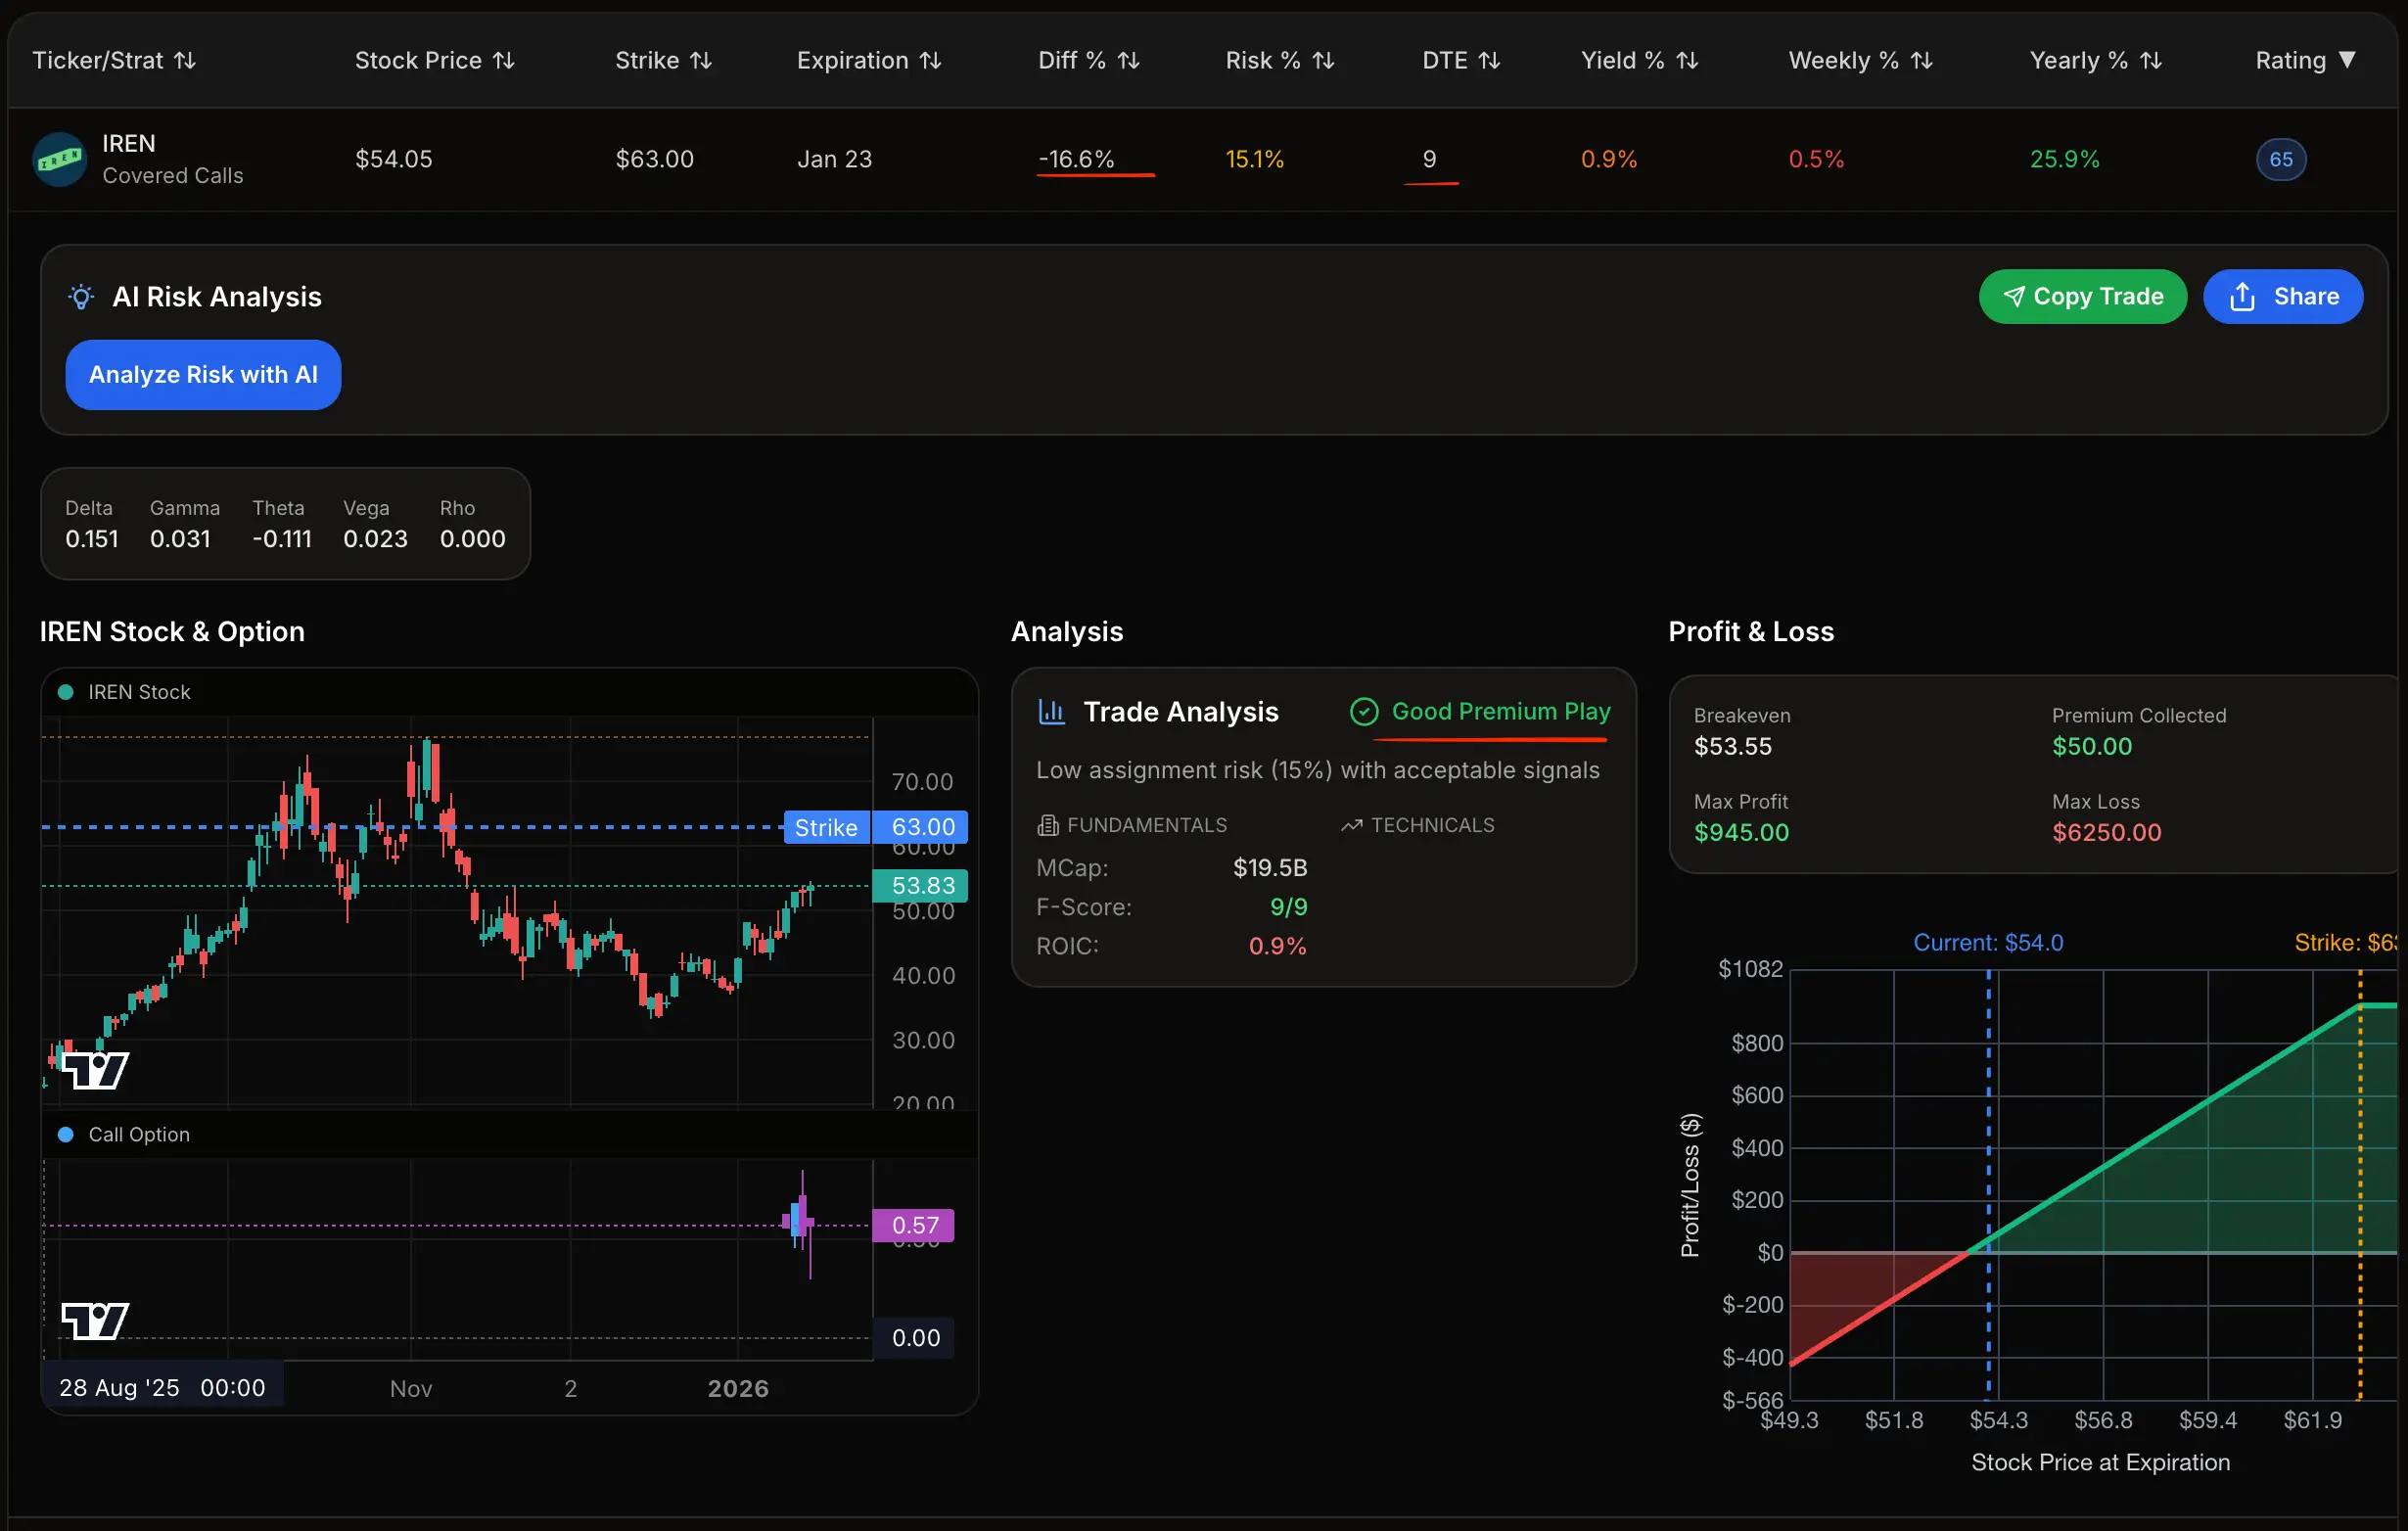Click the Strike 63.00 price line label
This screenshot has height=1531, width=2408.
coord(876,828)
